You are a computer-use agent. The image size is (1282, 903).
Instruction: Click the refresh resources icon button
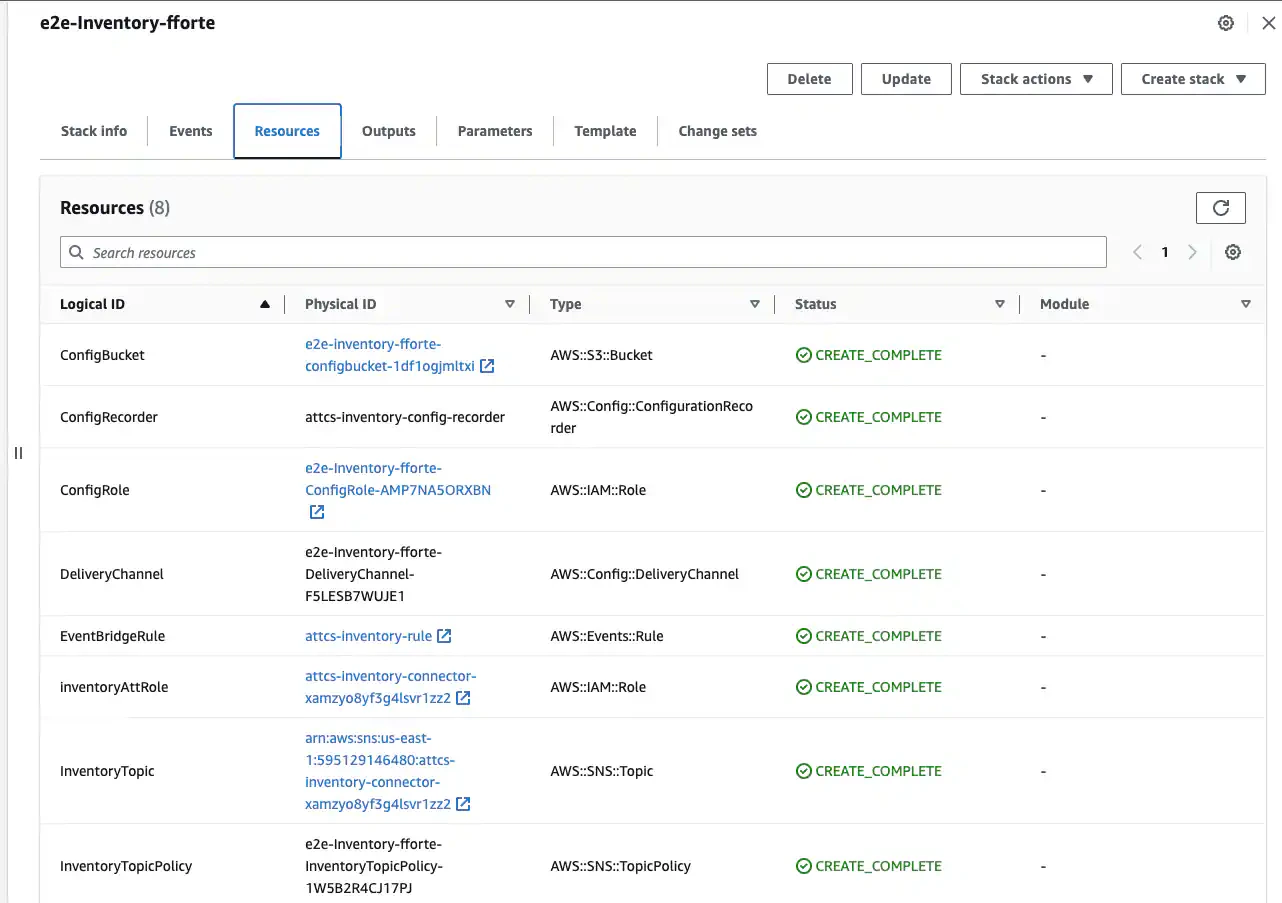tap(1220, 208)
